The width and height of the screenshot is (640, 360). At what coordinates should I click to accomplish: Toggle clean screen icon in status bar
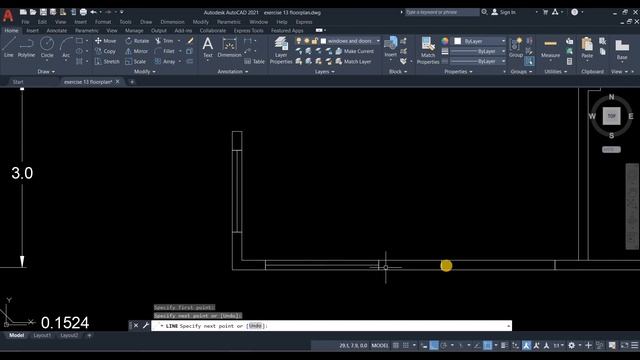pos(624,345)
